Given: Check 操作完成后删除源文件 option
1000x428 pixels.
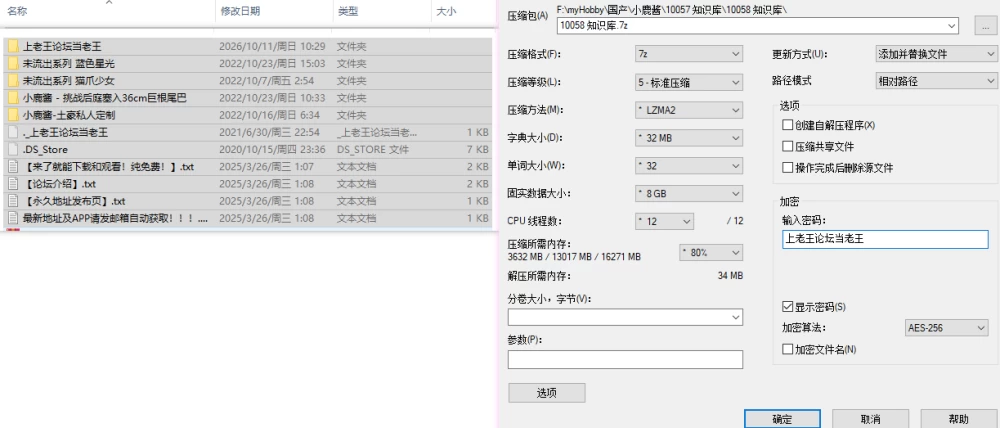Looking at the screenshot, I should coord(788,168).
